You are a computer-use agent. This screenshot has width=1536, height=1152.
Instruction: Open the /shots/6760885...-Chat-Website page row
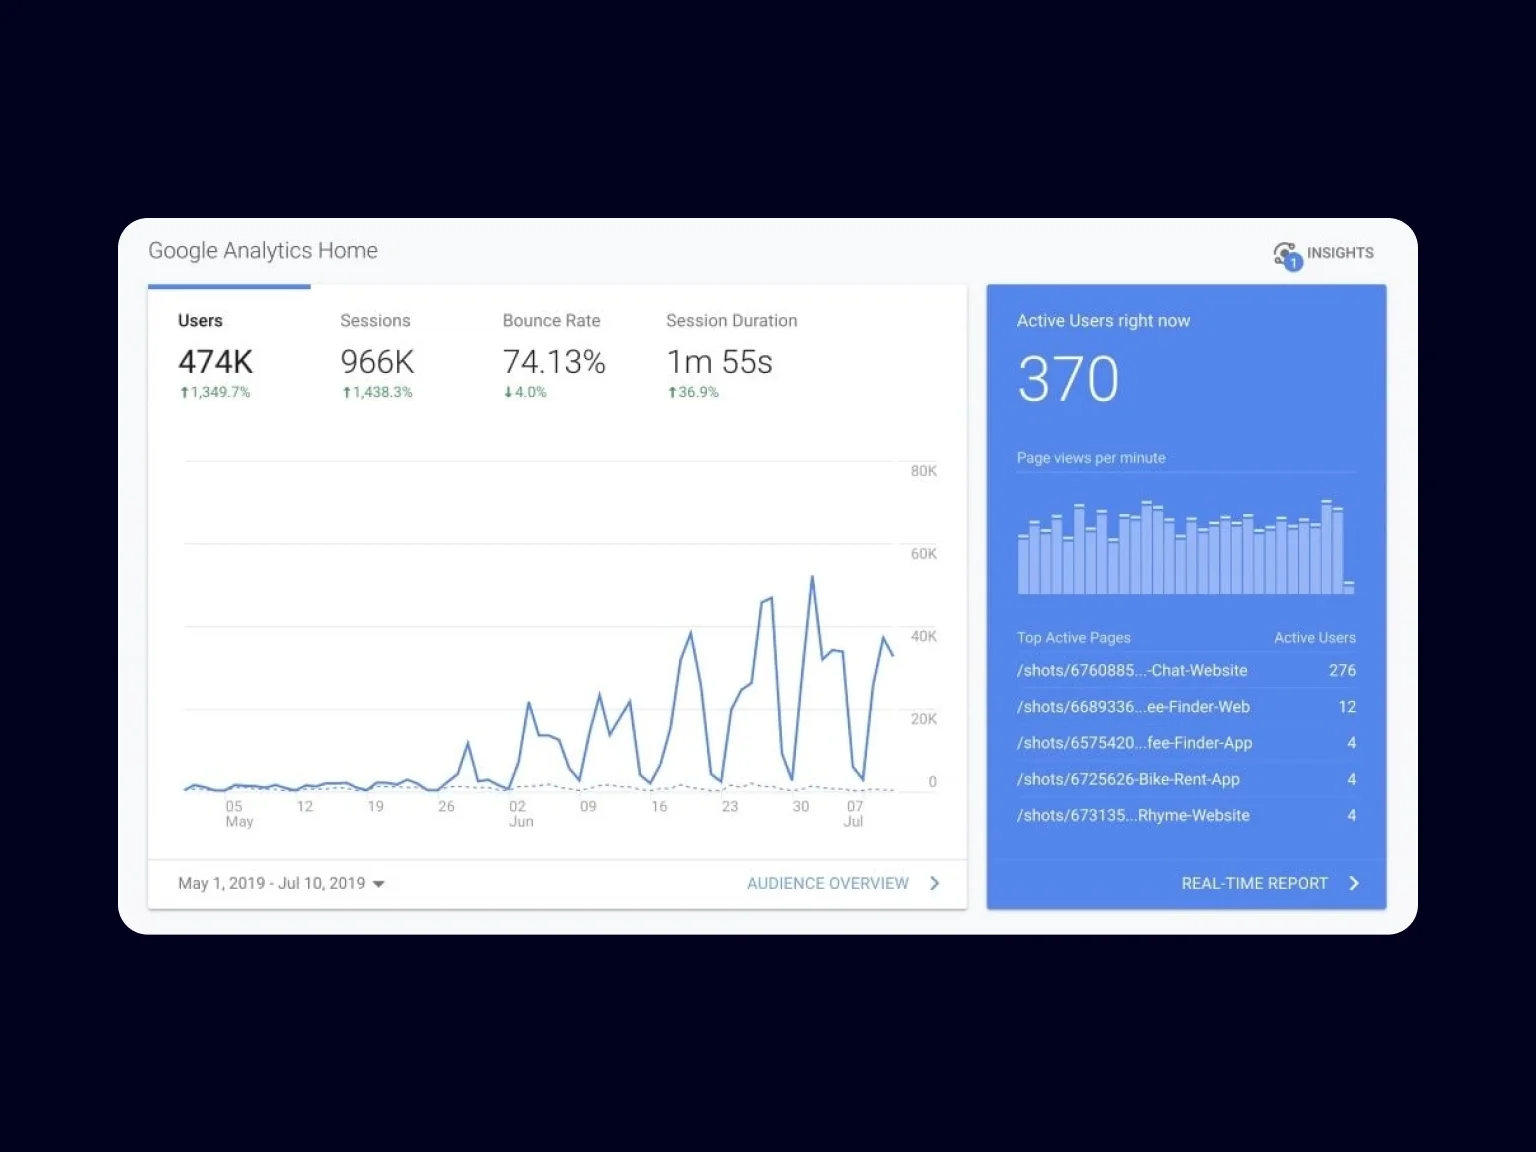click(1186, 671)
